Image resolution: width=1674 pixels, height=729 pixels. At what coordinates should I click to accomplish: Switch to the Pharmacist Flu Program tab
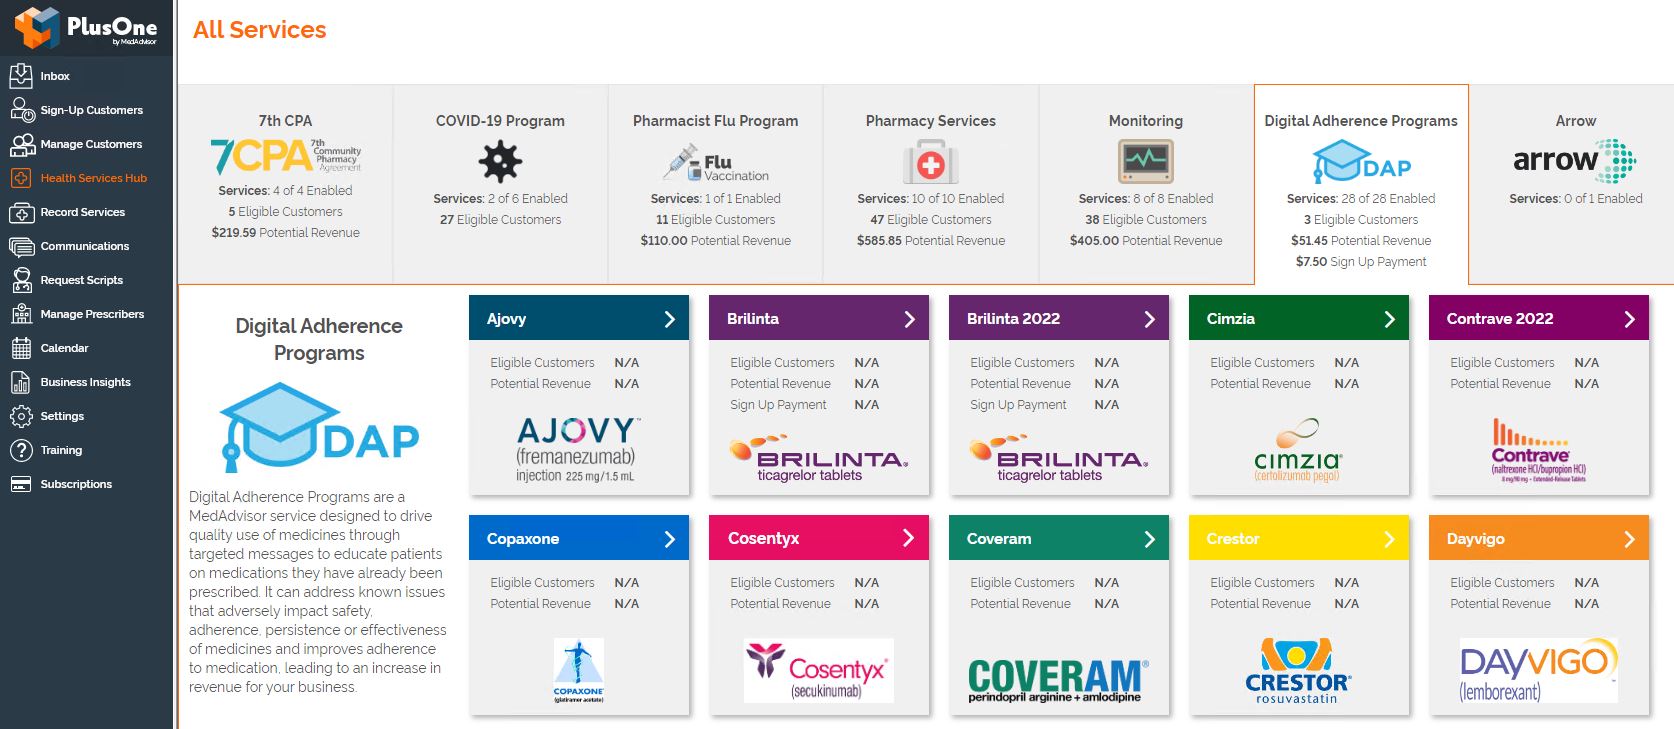coord(715,184)
